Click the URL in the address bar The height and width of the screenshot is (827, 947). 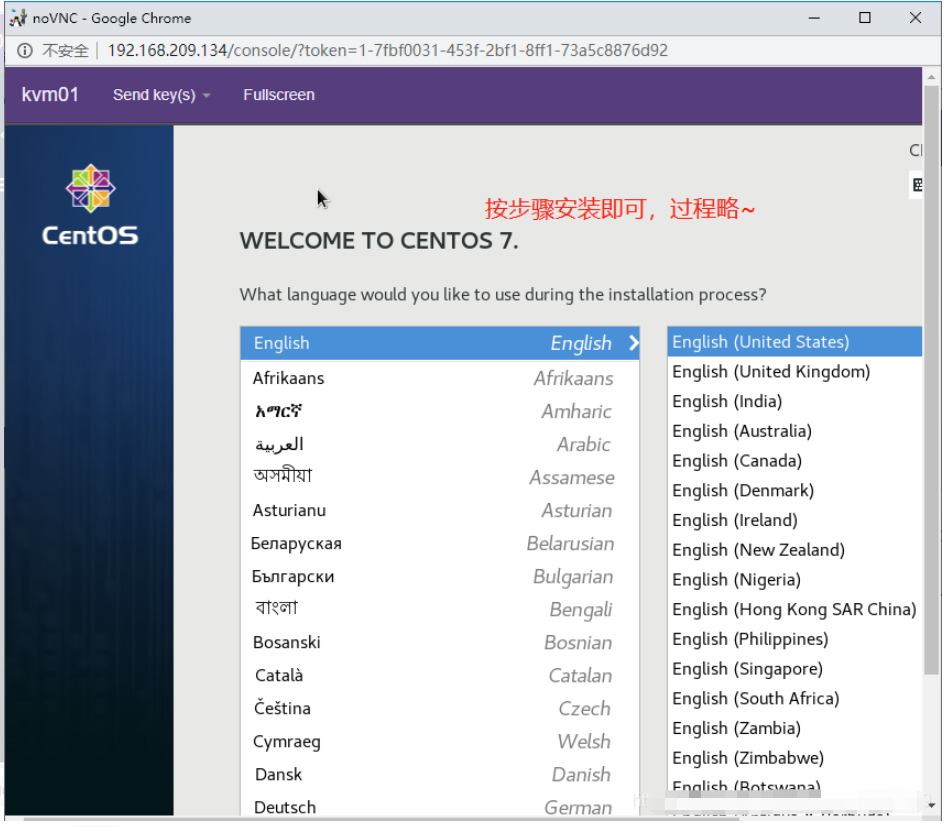pos(388,50)
